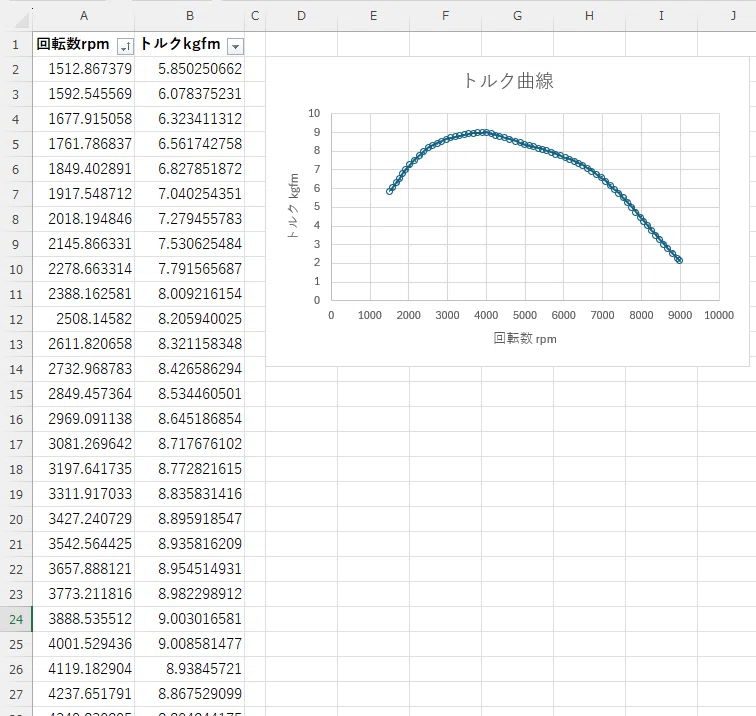Select cell with value 1512.867379
756x716 pixels.
point(84,69)
